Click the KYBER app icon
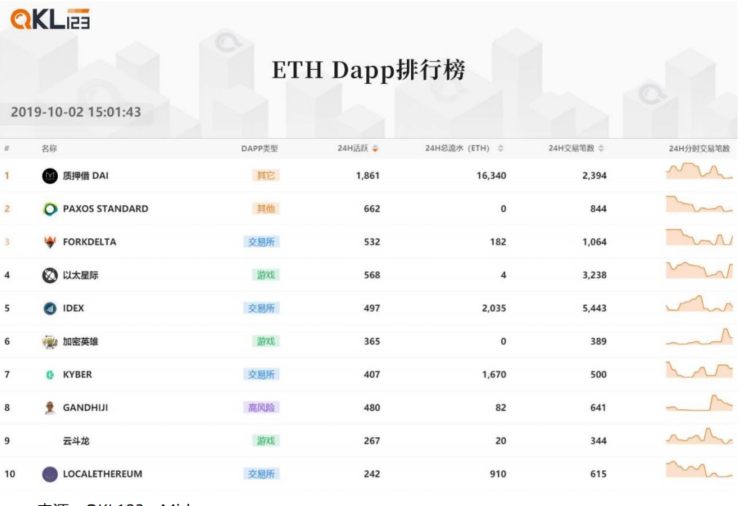Screen dimensions: 743x506 [x=50, y=375]
